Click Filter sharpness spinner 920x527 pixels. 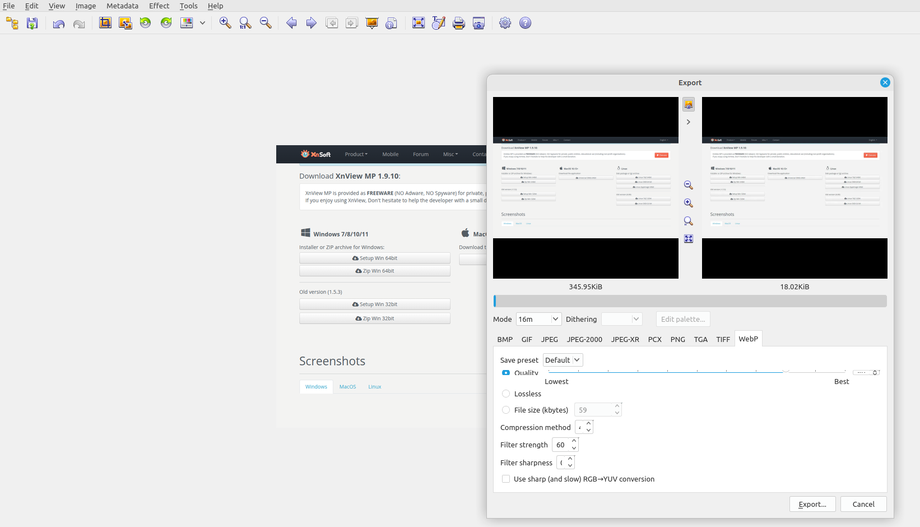[x=566, y=462]
